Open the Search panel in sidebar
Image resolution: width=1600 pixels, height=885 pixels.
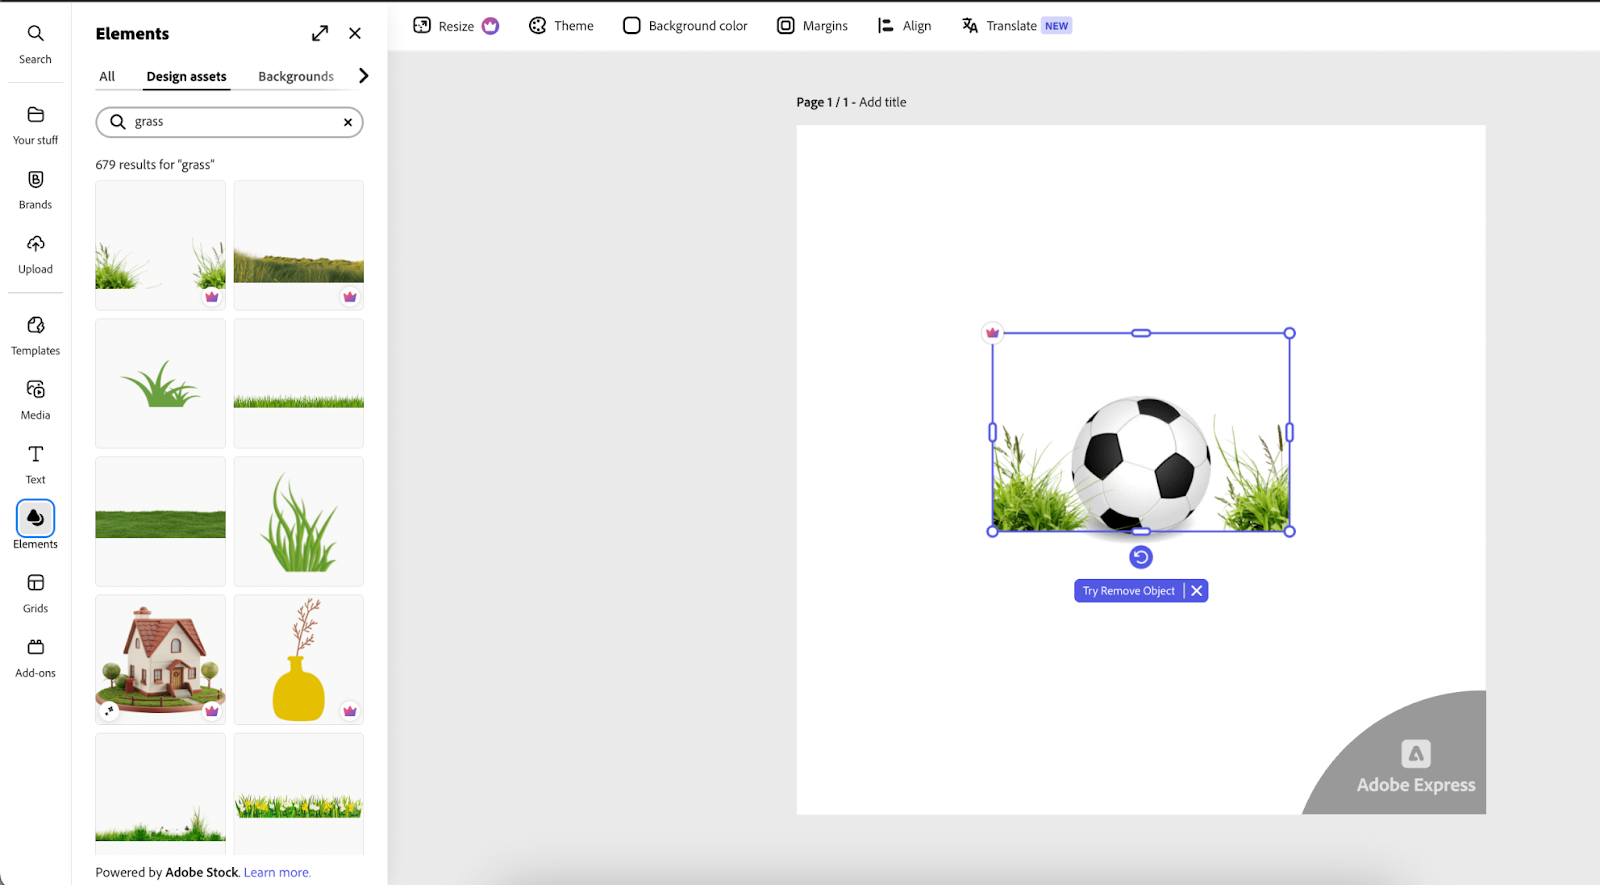click(35, 45)
